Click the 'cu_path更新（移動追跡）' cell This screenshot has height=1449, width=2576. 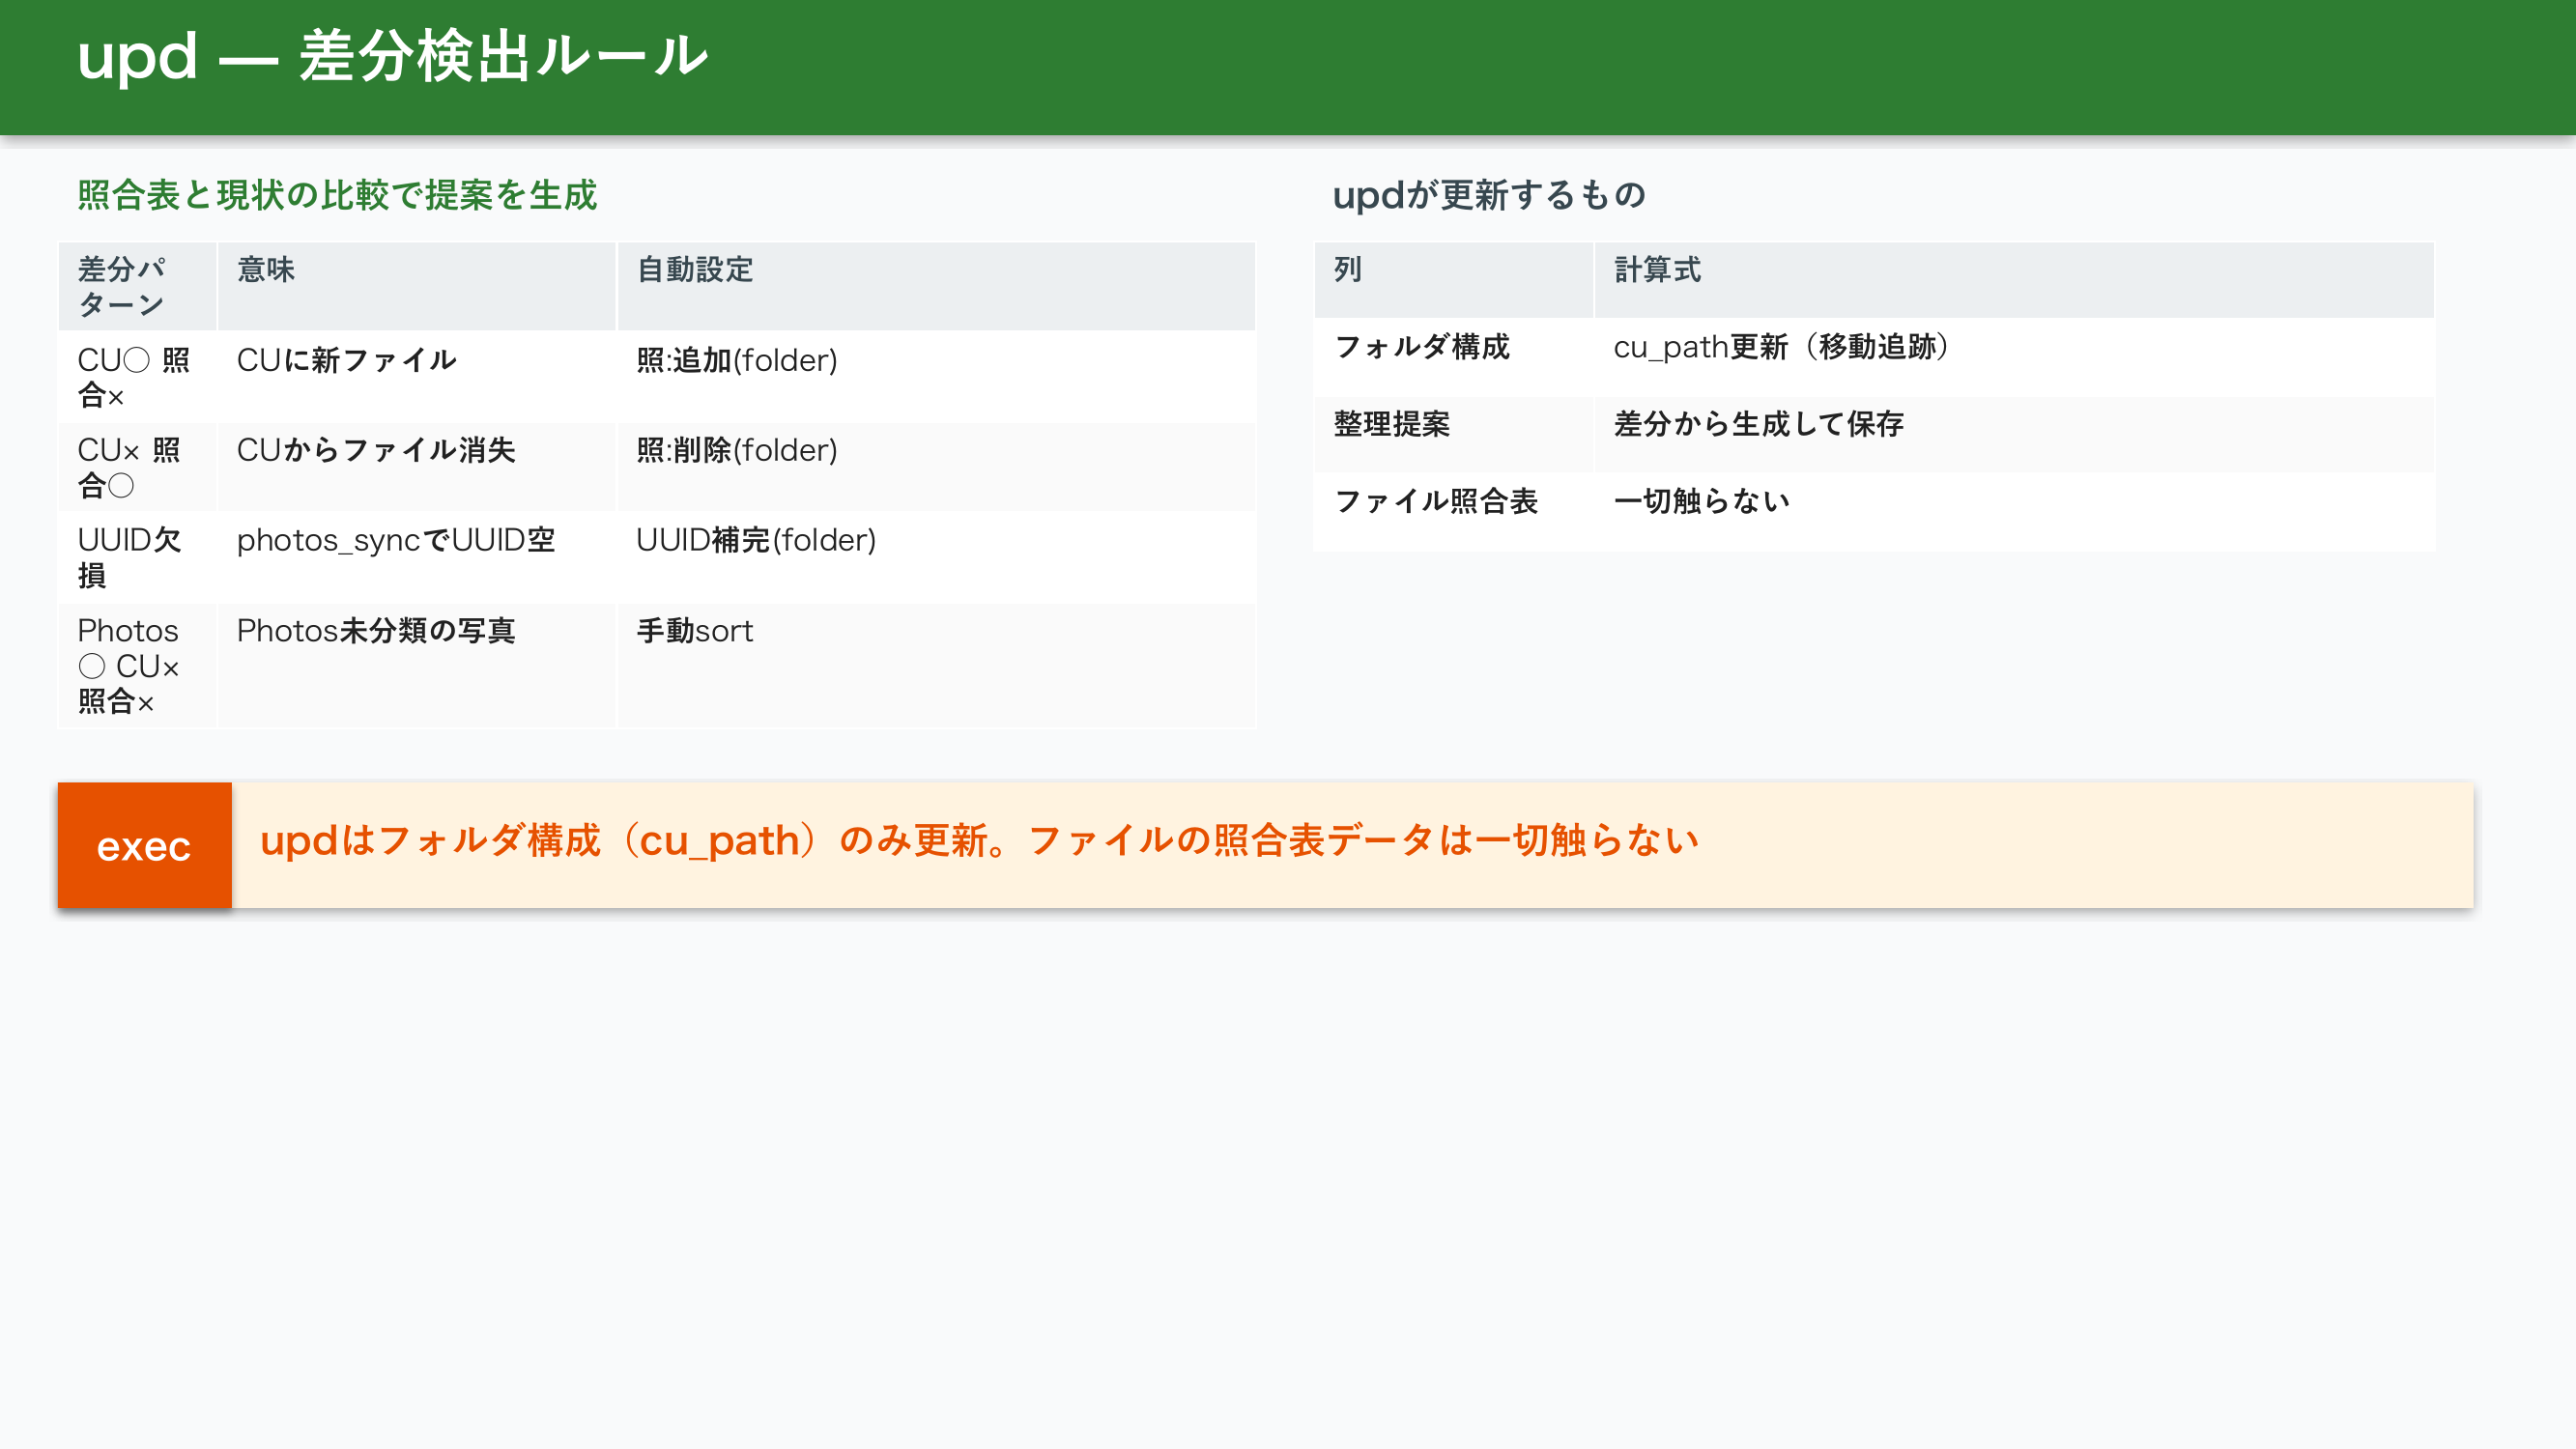point(1781,347)
